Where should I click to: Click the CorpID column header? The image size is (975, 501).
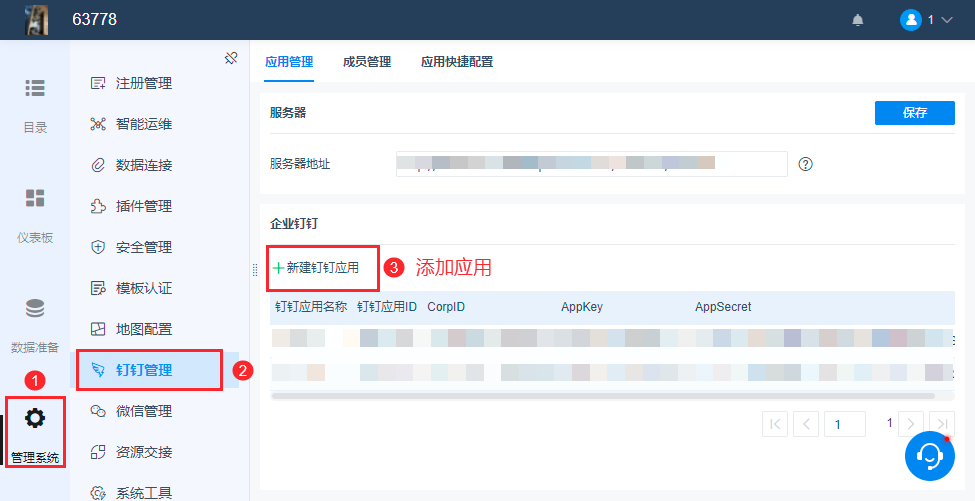point(446,307)
